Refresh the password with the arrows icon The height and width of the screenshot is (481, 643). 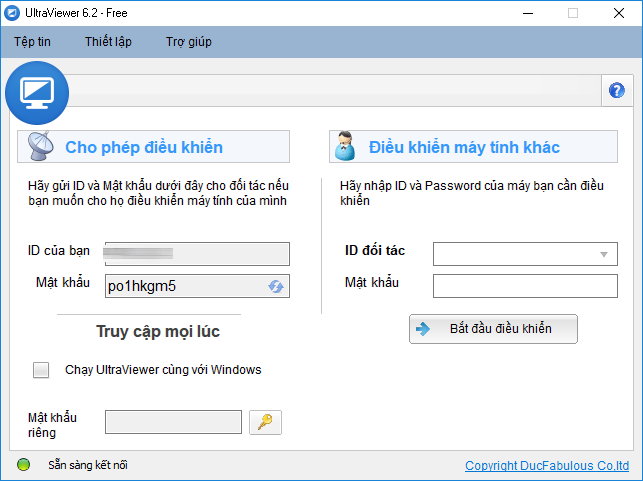point(276,286)
